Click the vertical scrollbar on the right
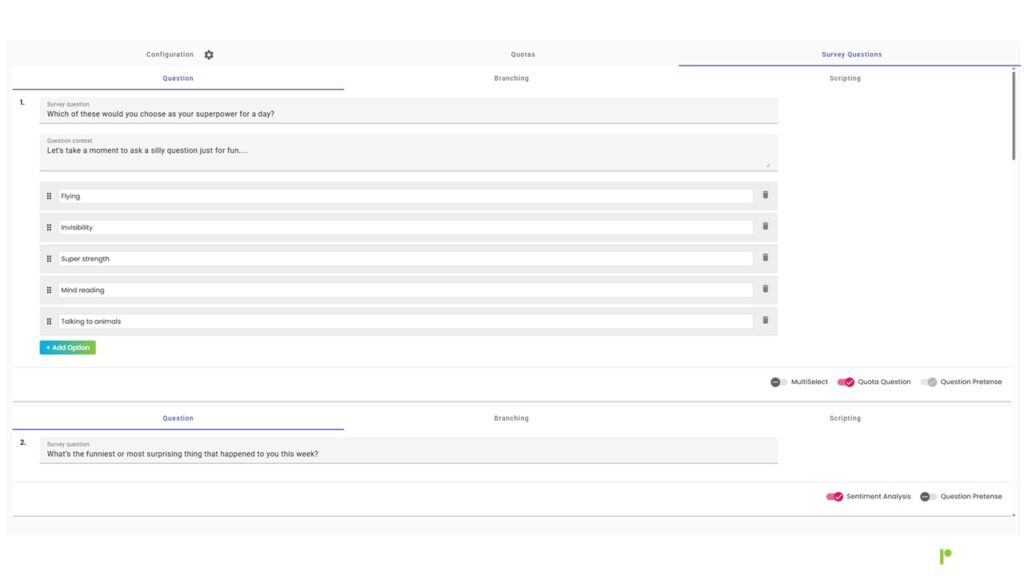 coord(1015,120)
